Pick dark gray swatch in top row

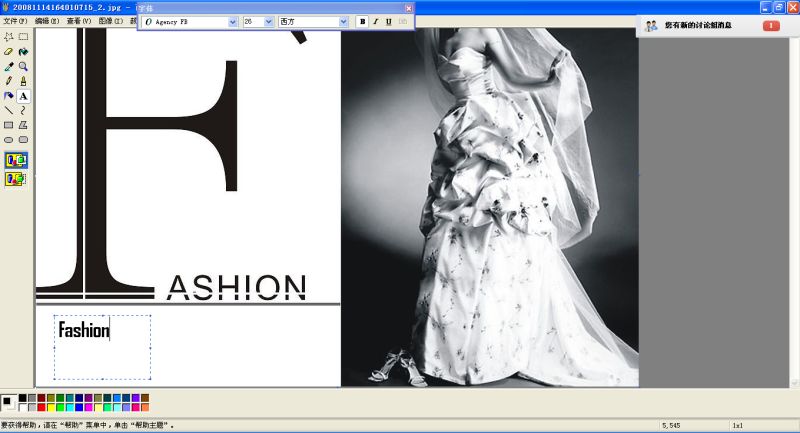pyautogui.click(x=32, y=398)
